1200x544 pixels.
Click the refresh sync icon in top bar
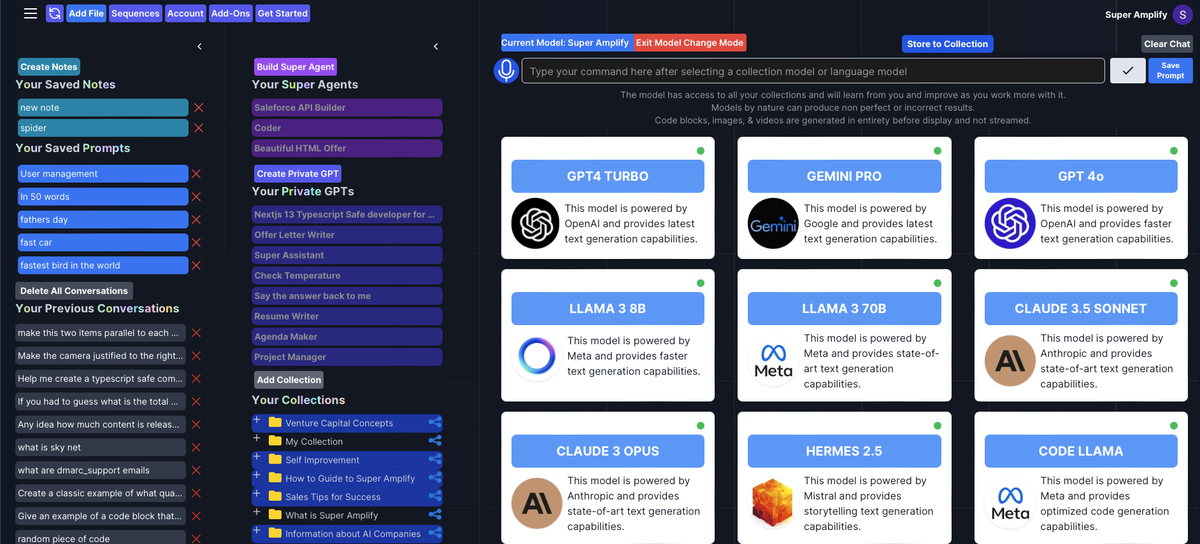[x=54, y=14]
